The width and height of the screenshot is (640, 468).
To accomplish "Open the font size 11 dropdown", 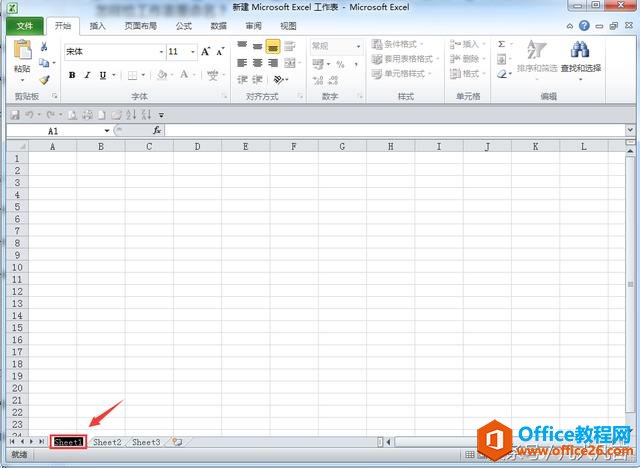I will click(193, 52).
